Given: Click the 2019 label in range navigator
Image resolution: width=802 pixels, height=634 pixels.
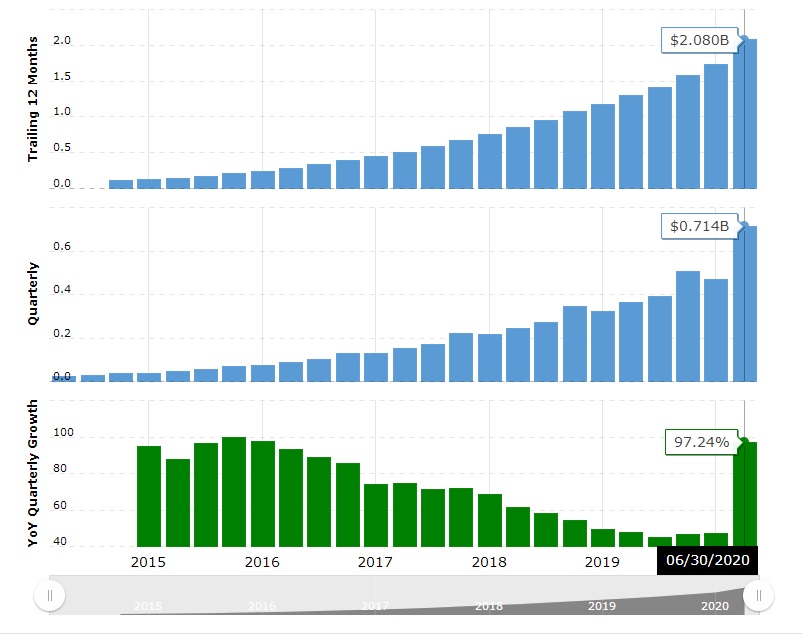Looking at the screenshot, I should pos(602,606).
